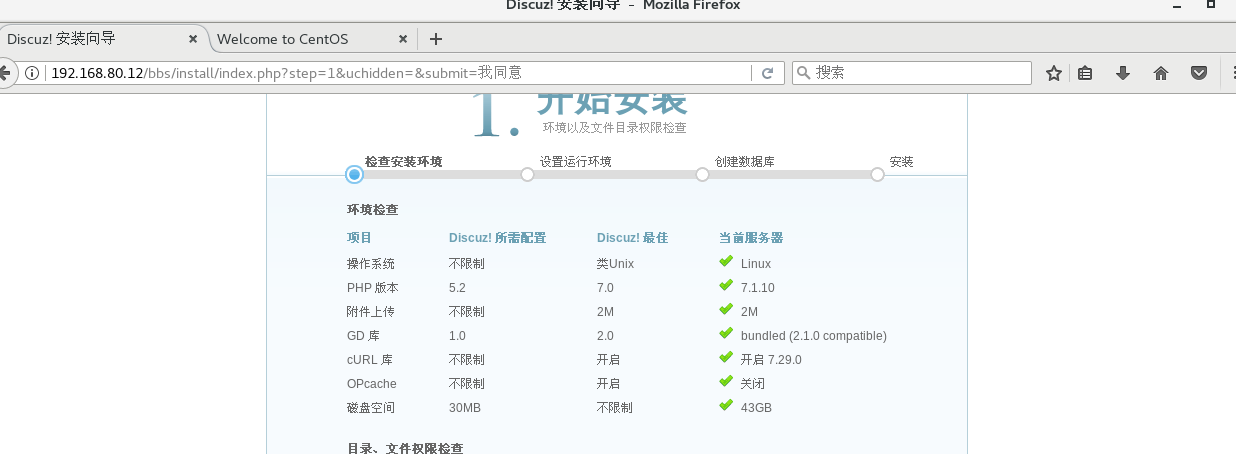Click the 附件上传 row label
This screenshot has height=454, width=1236.
click(371, 312)
